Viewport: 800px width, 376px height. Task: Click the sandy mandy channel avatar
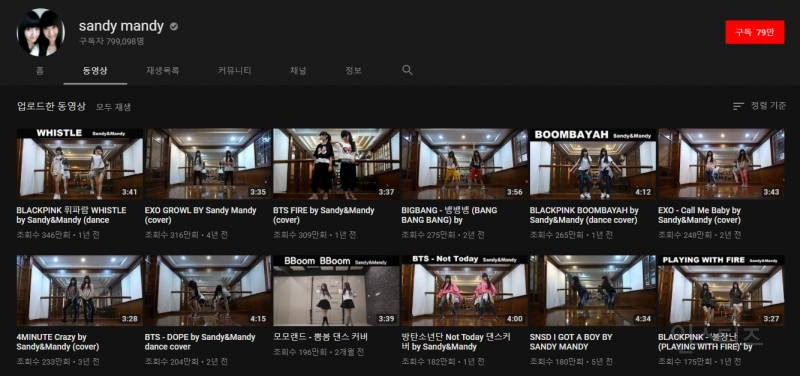[x=41, y=32]
